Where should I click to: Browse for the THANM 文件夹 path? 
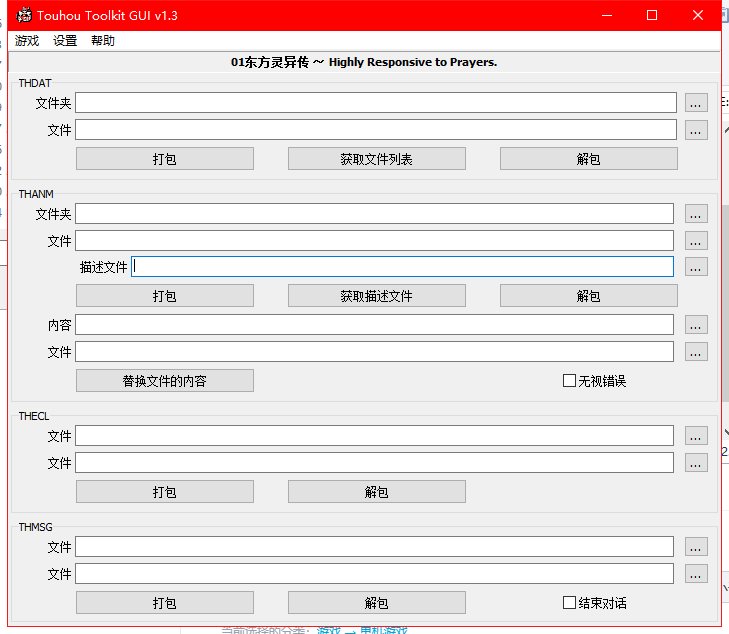point(696,214)
